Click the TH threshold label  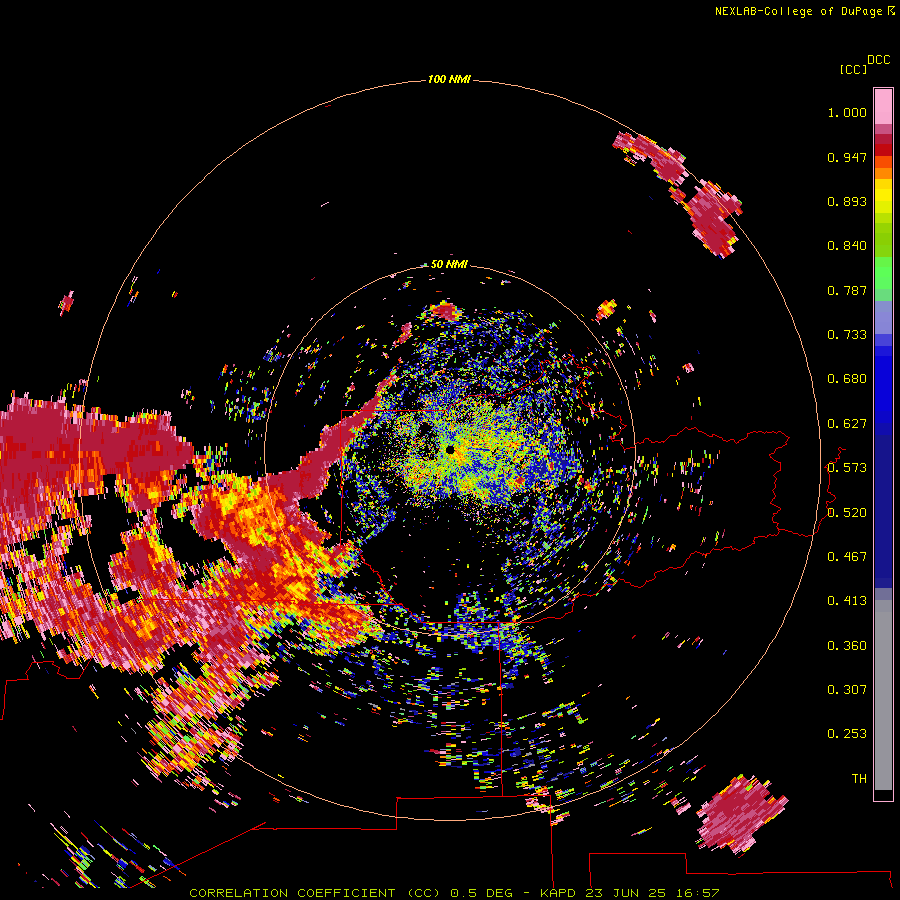[859, 779]
